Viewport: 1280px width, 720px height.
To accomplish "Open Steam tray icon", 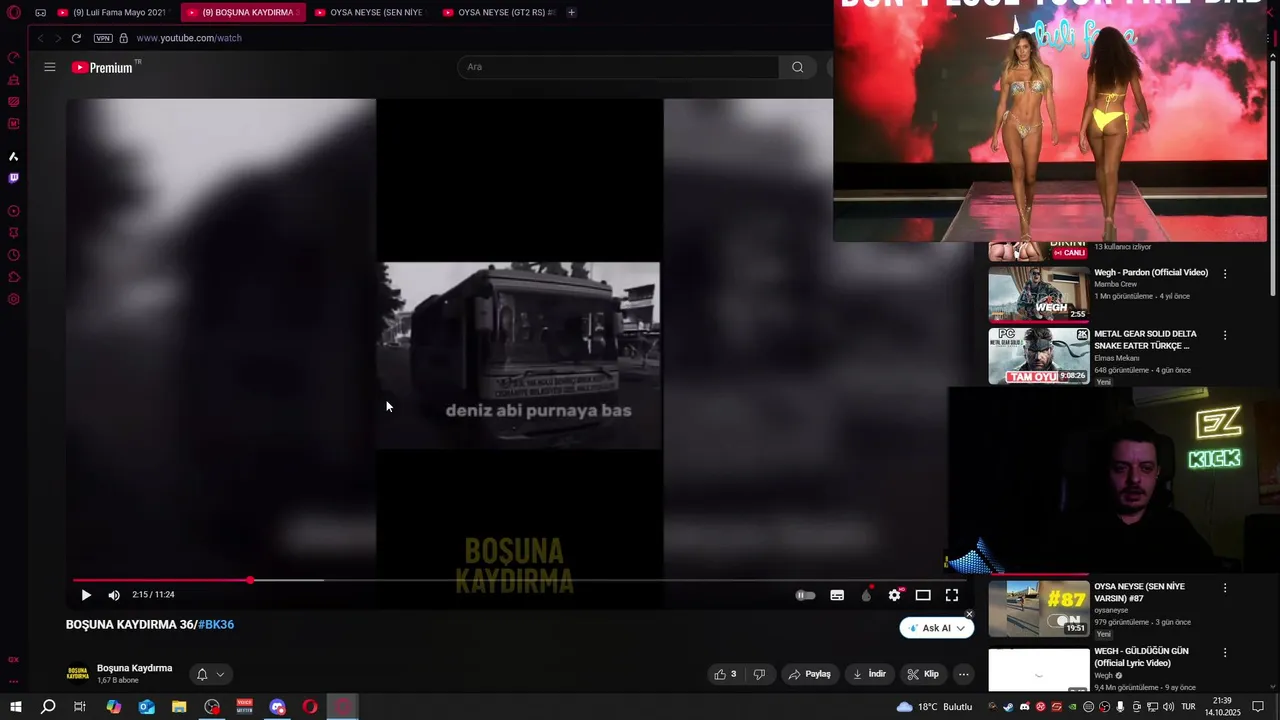I will point(1008,707).
